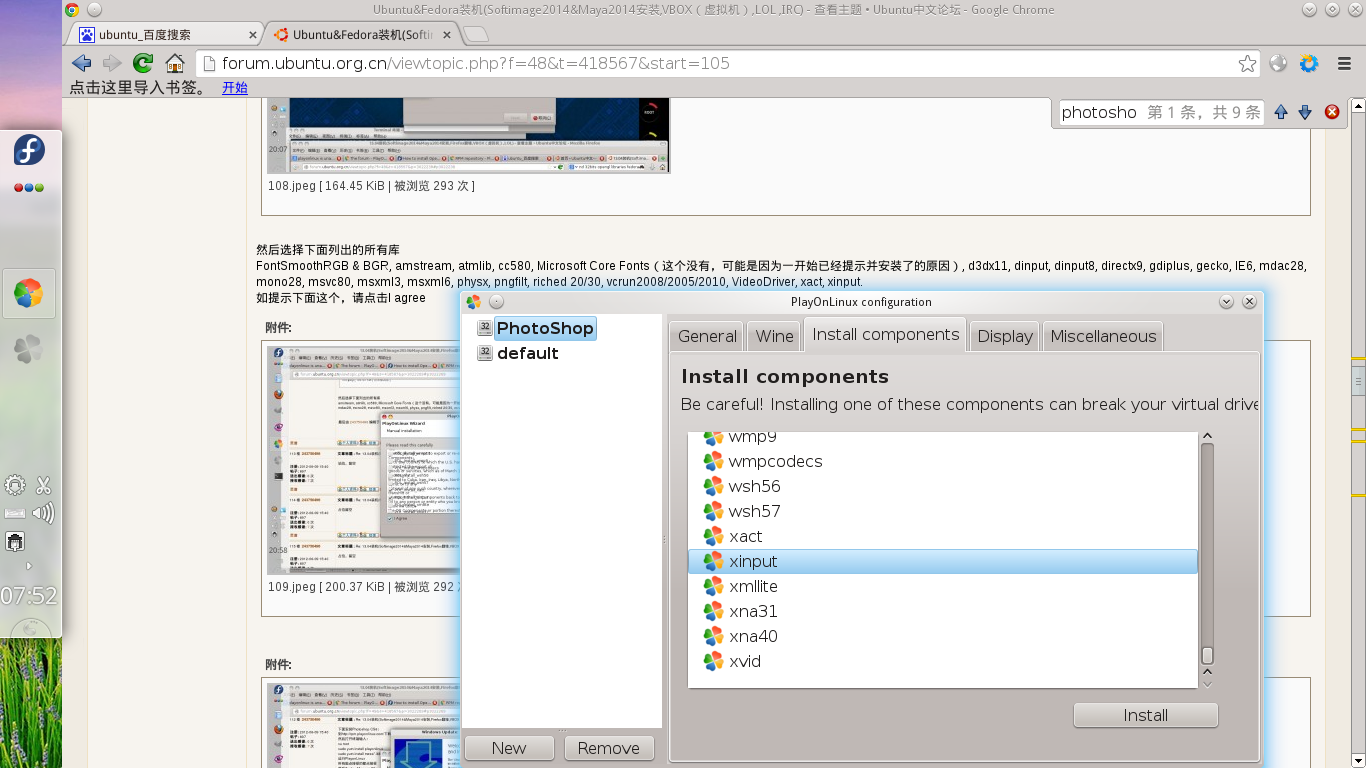Click the 32-bit drive icon beside PhotoShop
This screenshot has width=1366, height=768.
[484, 328]
